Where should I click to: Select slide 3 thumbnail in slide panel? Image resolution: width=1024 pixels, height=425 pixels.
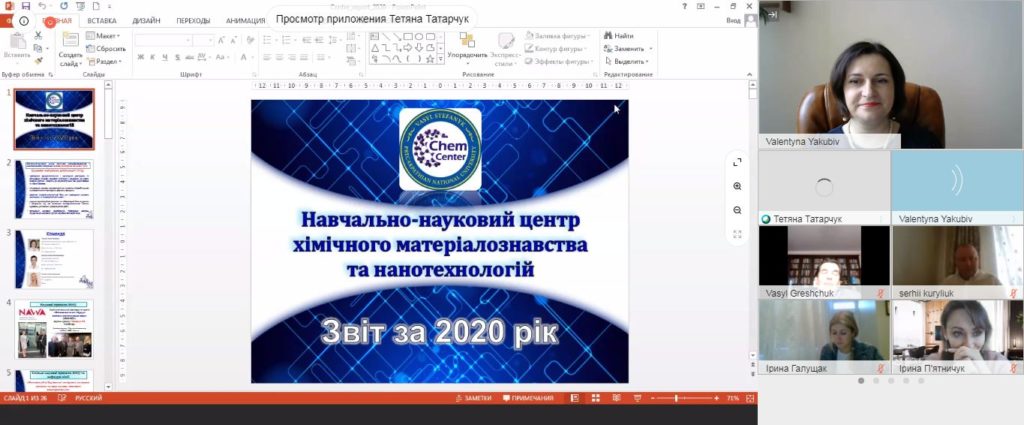tap(55, 259)
